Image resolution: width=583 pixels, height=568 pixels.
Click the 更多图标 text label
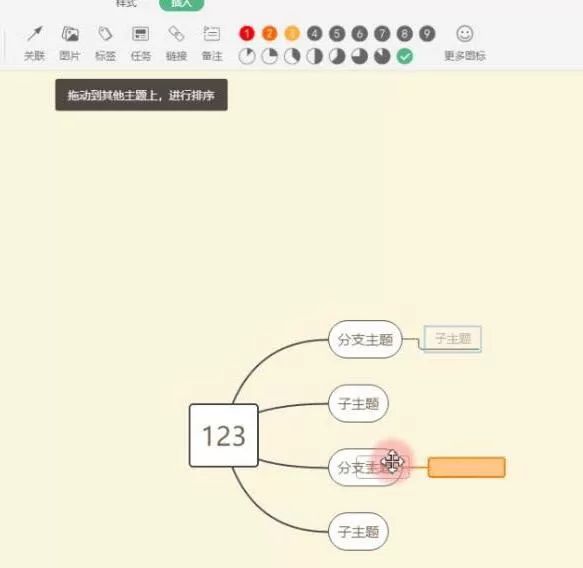pyautogui.click(x=465, y=56)
